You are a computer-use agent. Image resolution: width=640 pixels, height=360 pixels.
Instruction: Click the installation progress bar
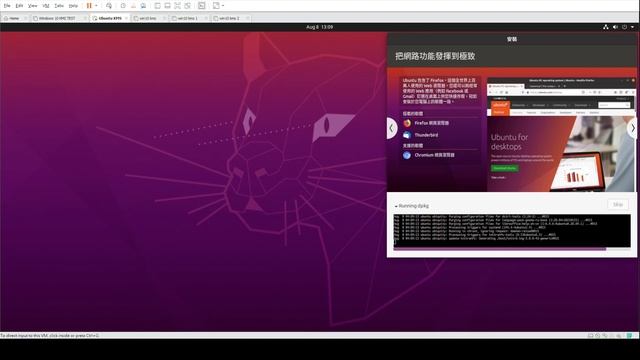512,249
